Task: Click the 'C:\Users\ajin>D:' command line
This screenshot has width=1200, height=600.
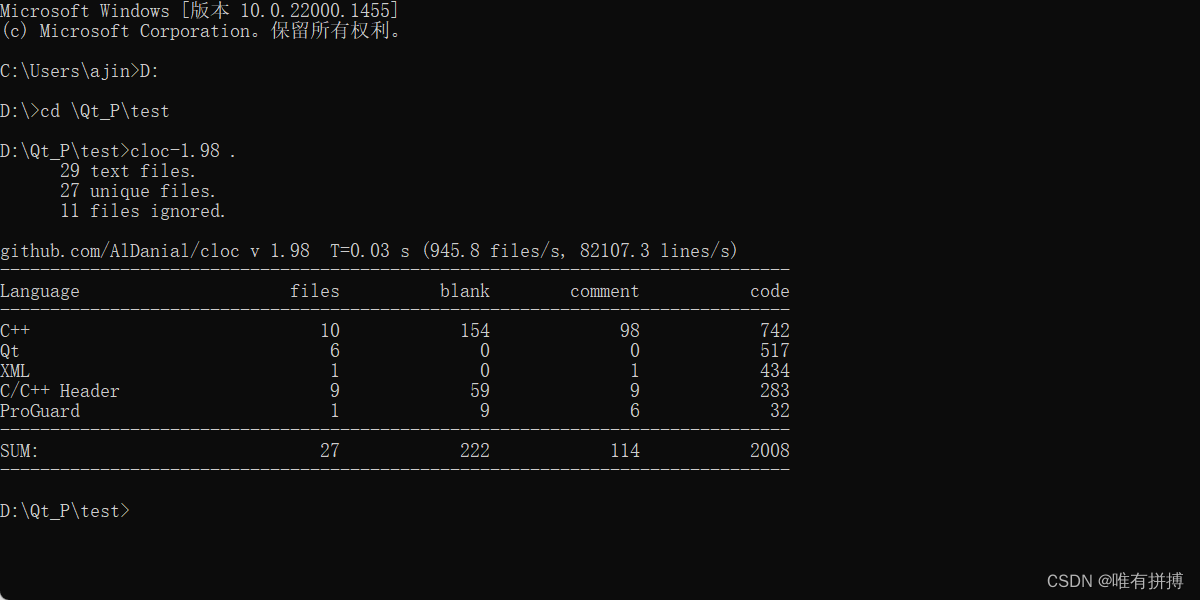Action: (x=80, y=71)
